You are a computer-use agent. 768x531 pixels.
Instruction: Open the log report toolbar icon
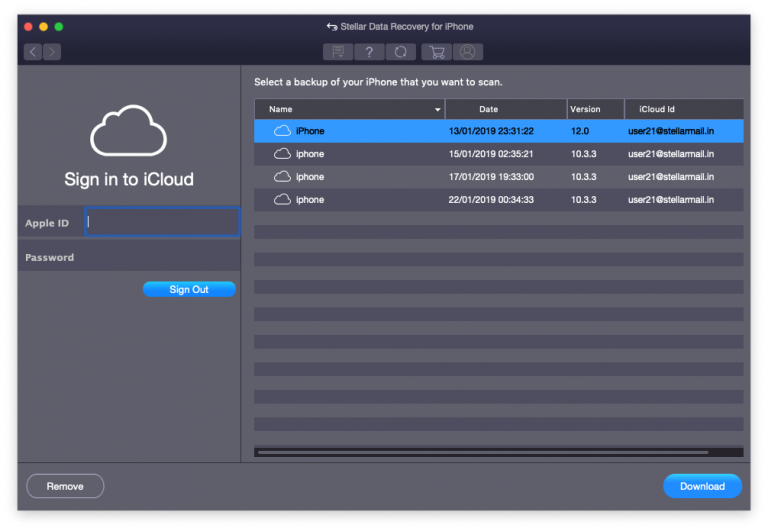coord(338,52)
